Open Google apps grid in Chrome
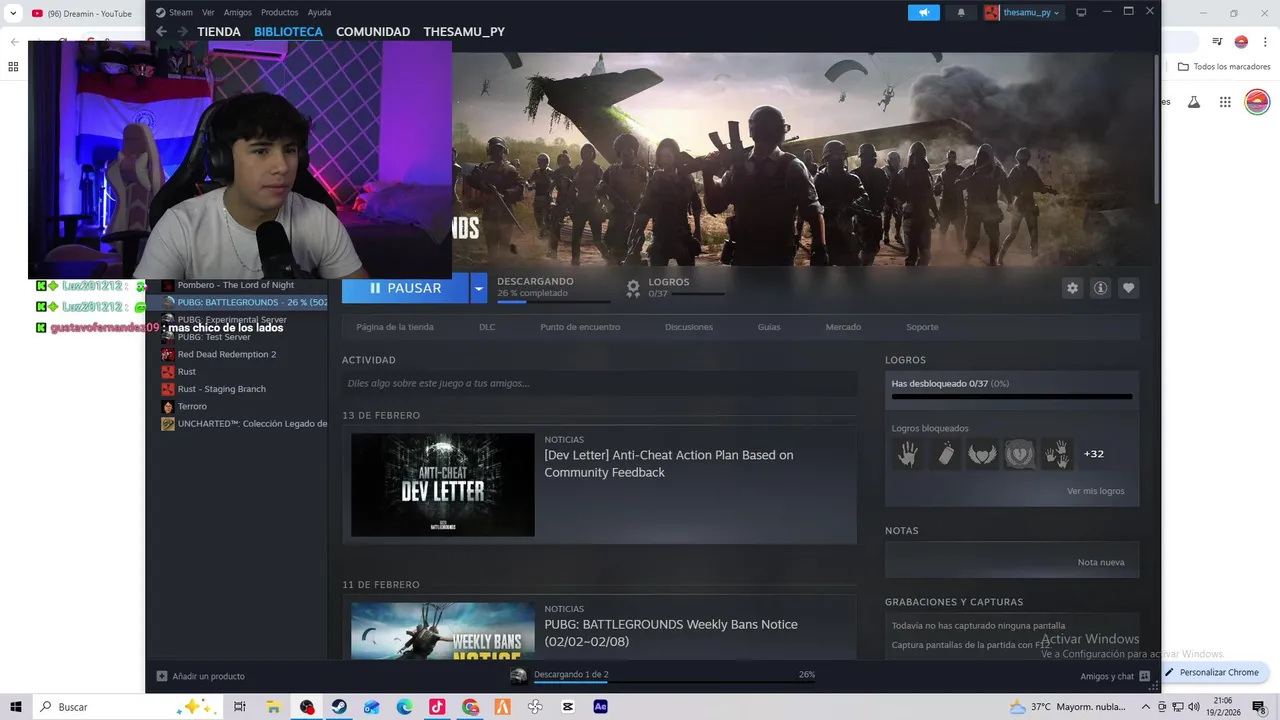Image resolution: width=1280 pixels, height=720 pixels. pyautogui.click(x=1225, y=102)
